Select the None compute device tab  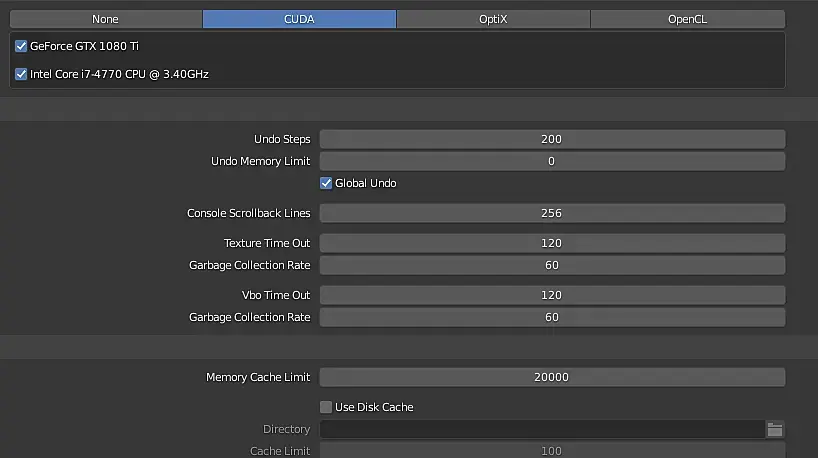[105, 19]
